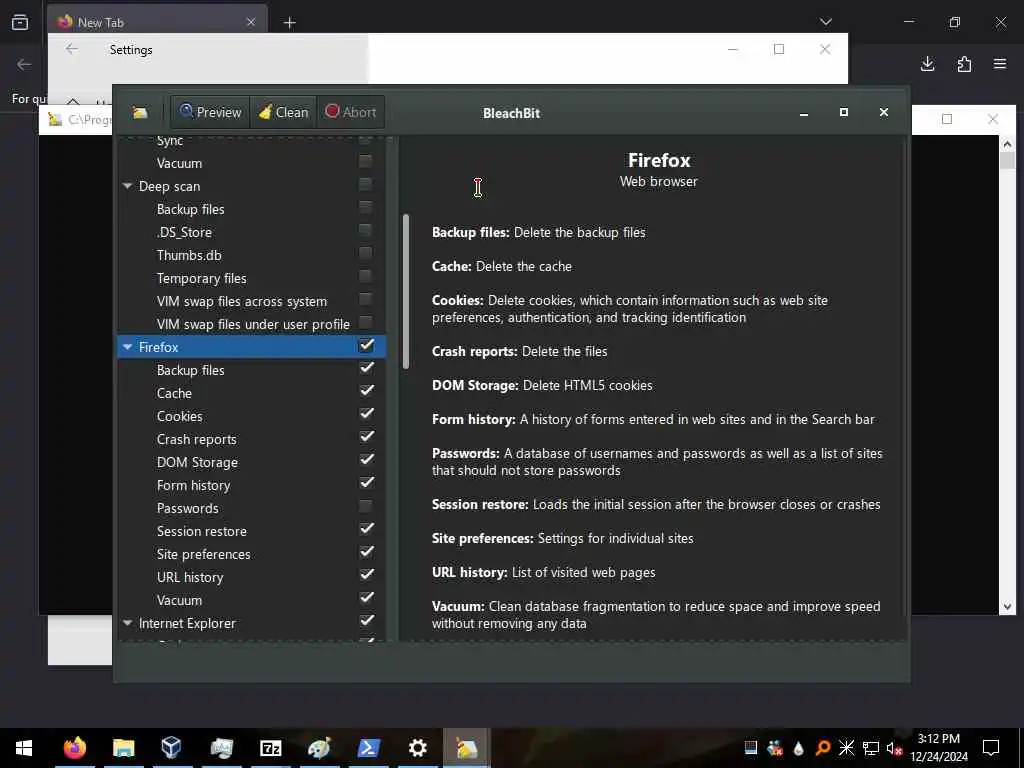Image resolution: width=1024 pixels, height=768 pixels.
Task: Open the 7-Zip taskbar icon
Action: pos(270,748)
